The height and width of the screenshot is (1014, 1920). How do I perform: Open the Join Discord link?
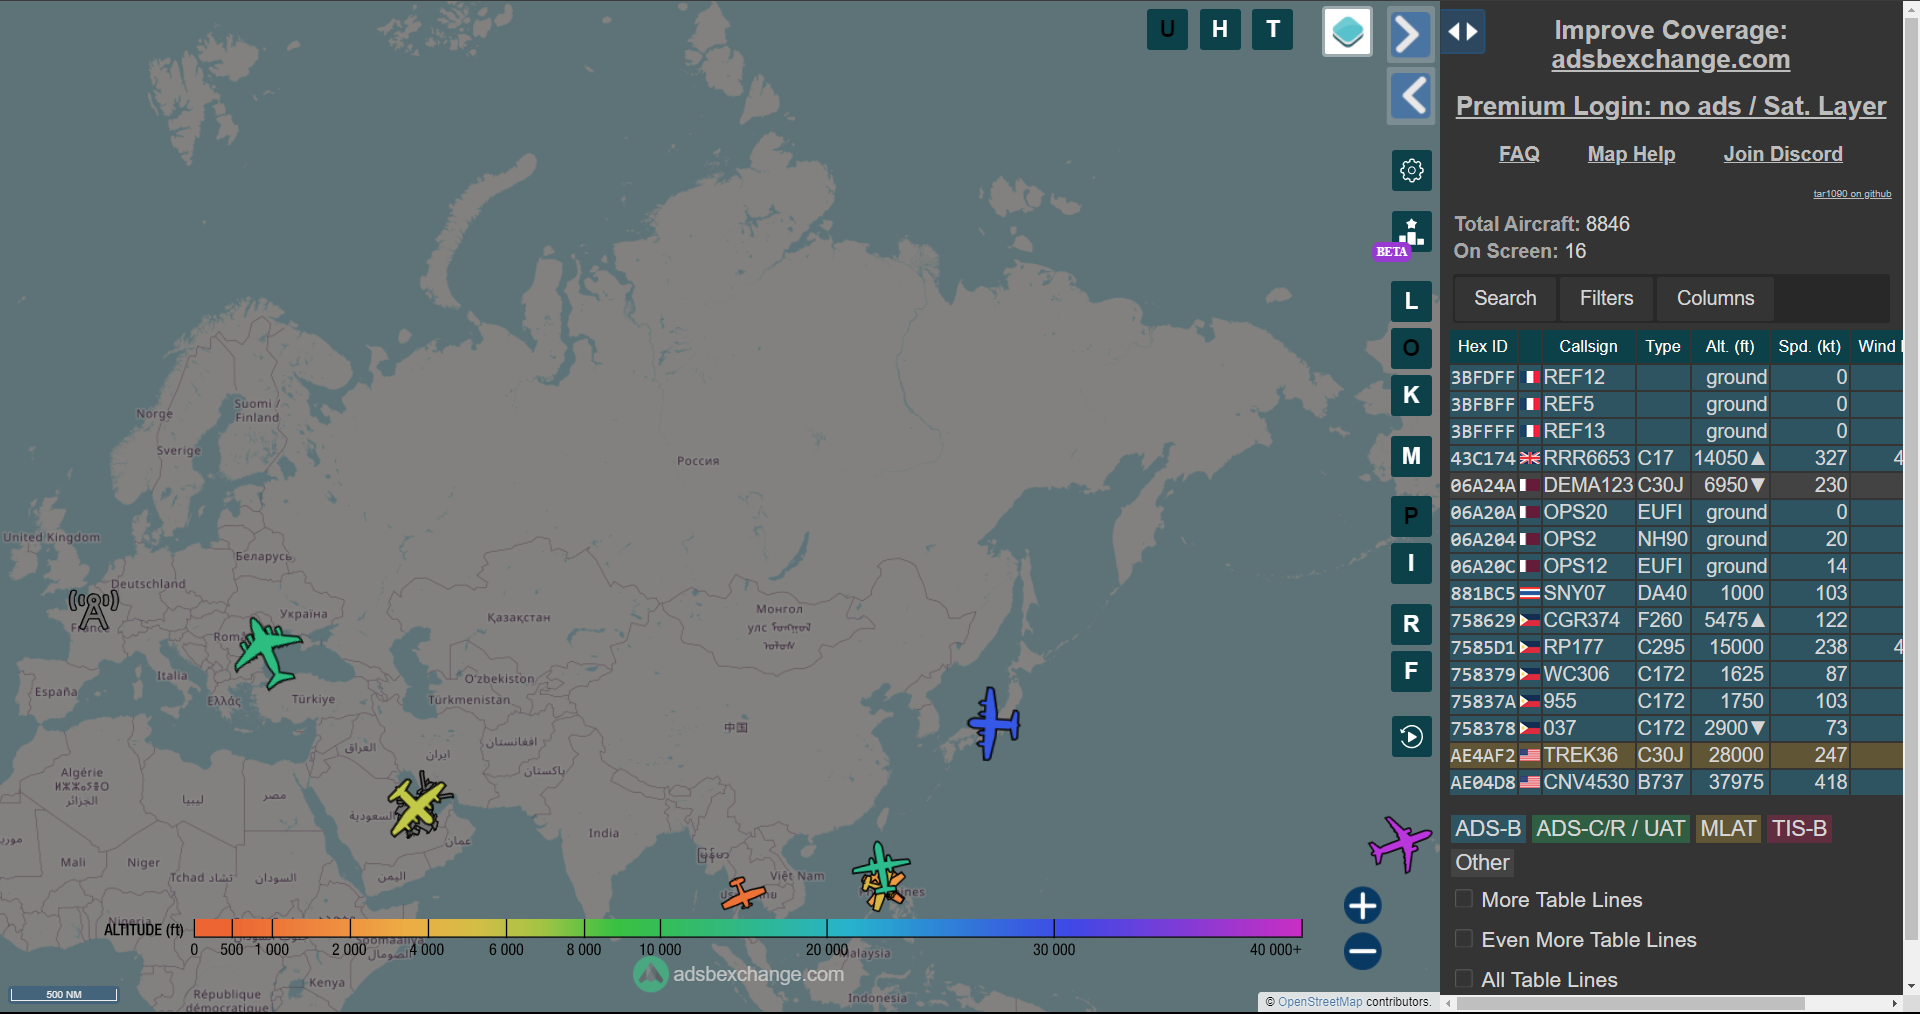[x=1783, y=154]
